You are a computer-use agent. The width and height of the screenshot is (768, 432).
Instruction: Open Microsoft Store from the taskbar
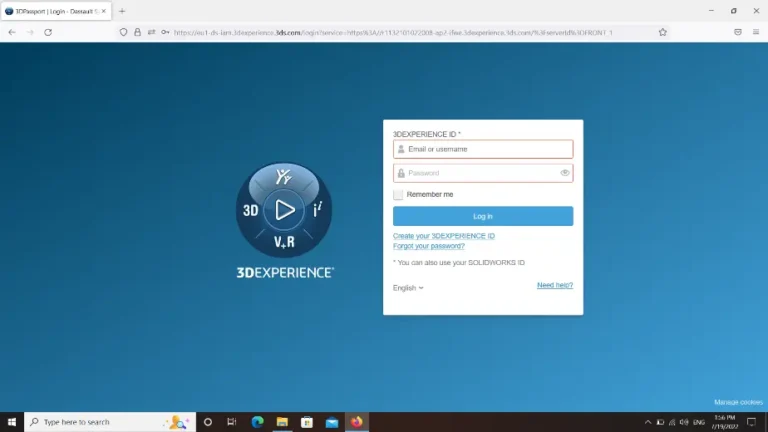tap(307, 422)
